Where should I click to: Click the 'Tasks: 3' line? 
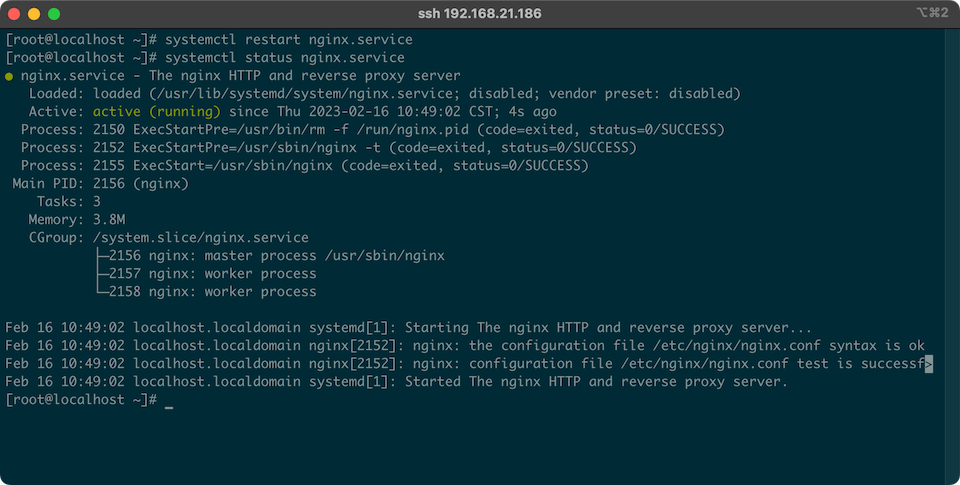(x=69, y=201)
